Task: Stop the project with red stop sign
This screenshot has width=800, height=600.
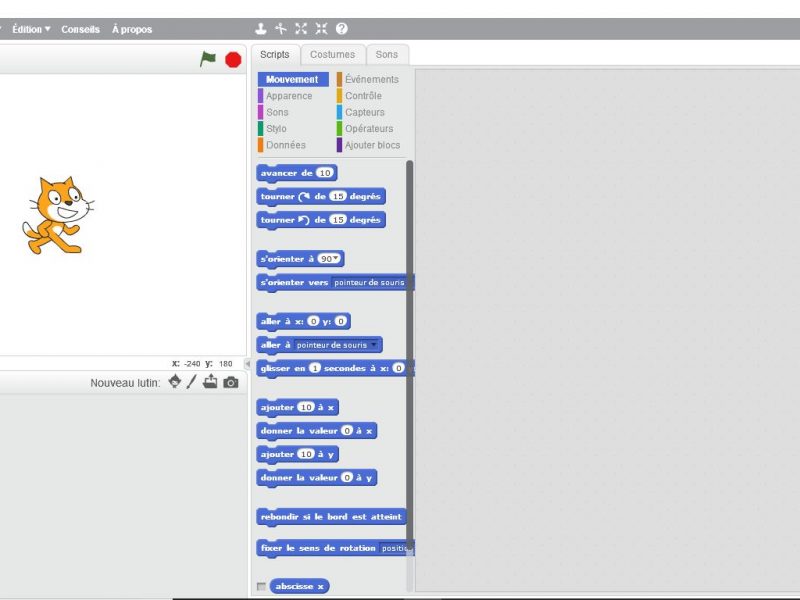Action: point(233,60)
